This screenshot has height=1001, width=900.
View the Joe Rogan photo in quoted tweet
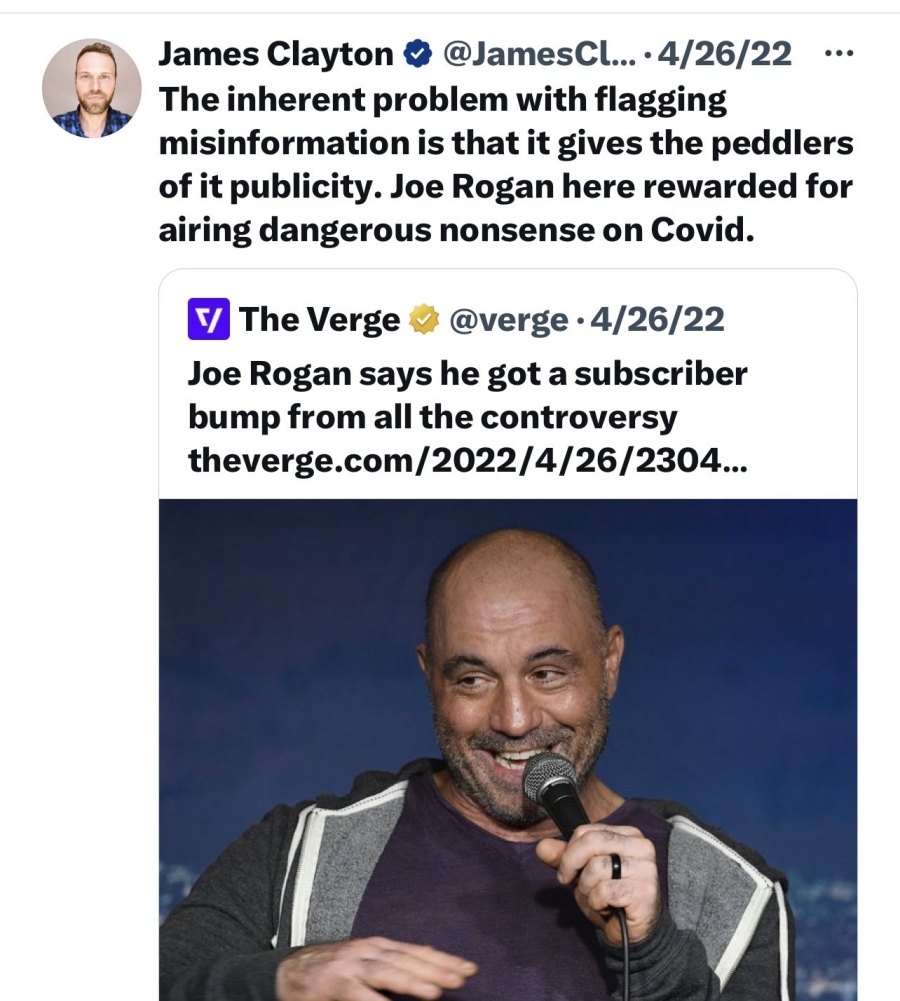pyautogui.click(x=508, y=749)
